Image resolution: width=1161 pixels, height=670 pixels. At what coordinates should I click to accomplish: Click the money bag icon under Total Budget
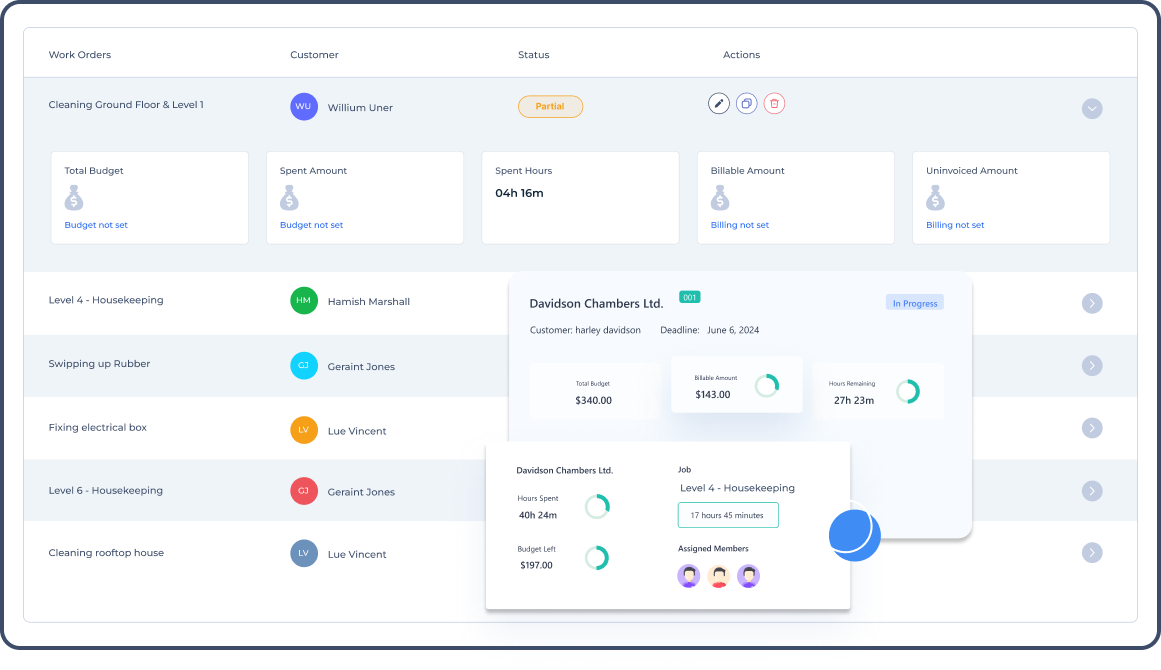(74, 198)
